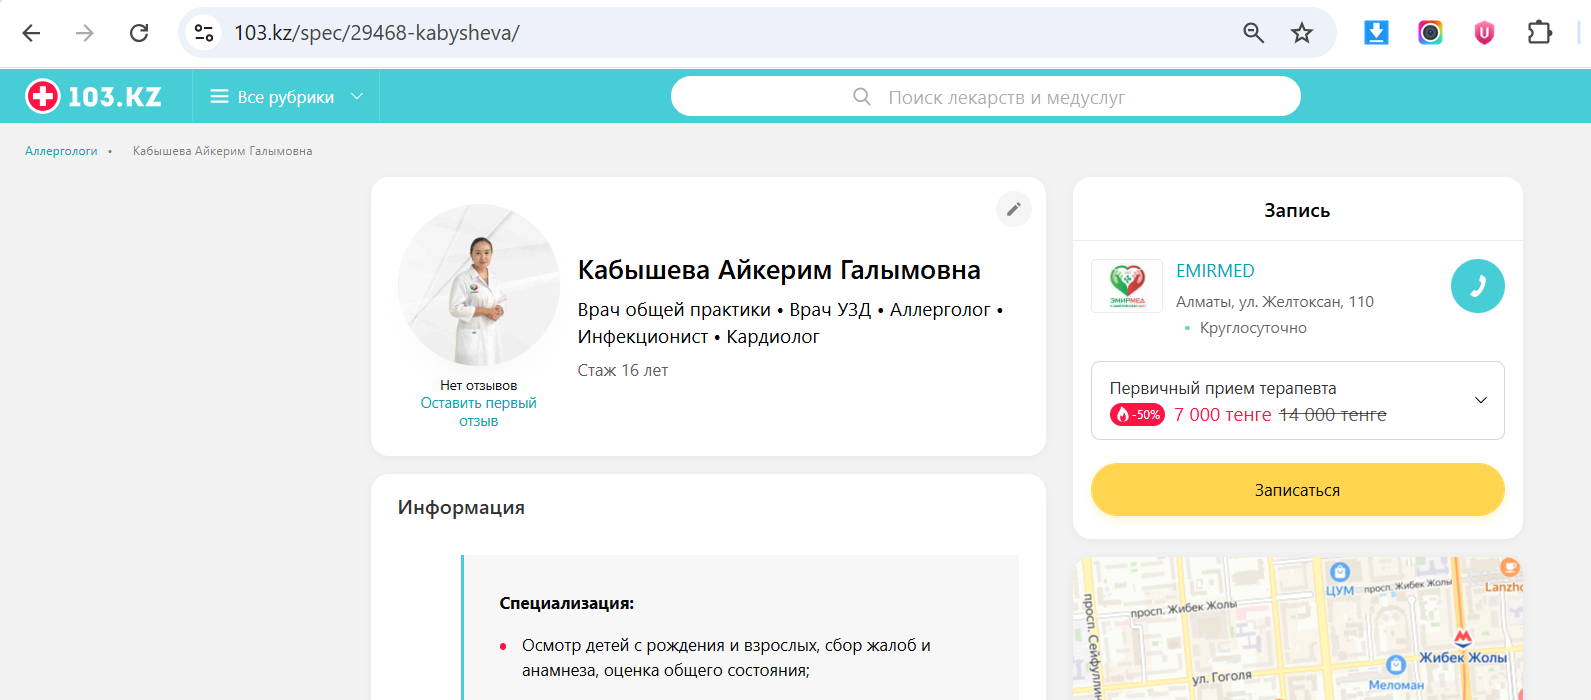
Task: Click the ЦУМ marker on the map
Action: pyautogui.click(x=1340, y=579)
